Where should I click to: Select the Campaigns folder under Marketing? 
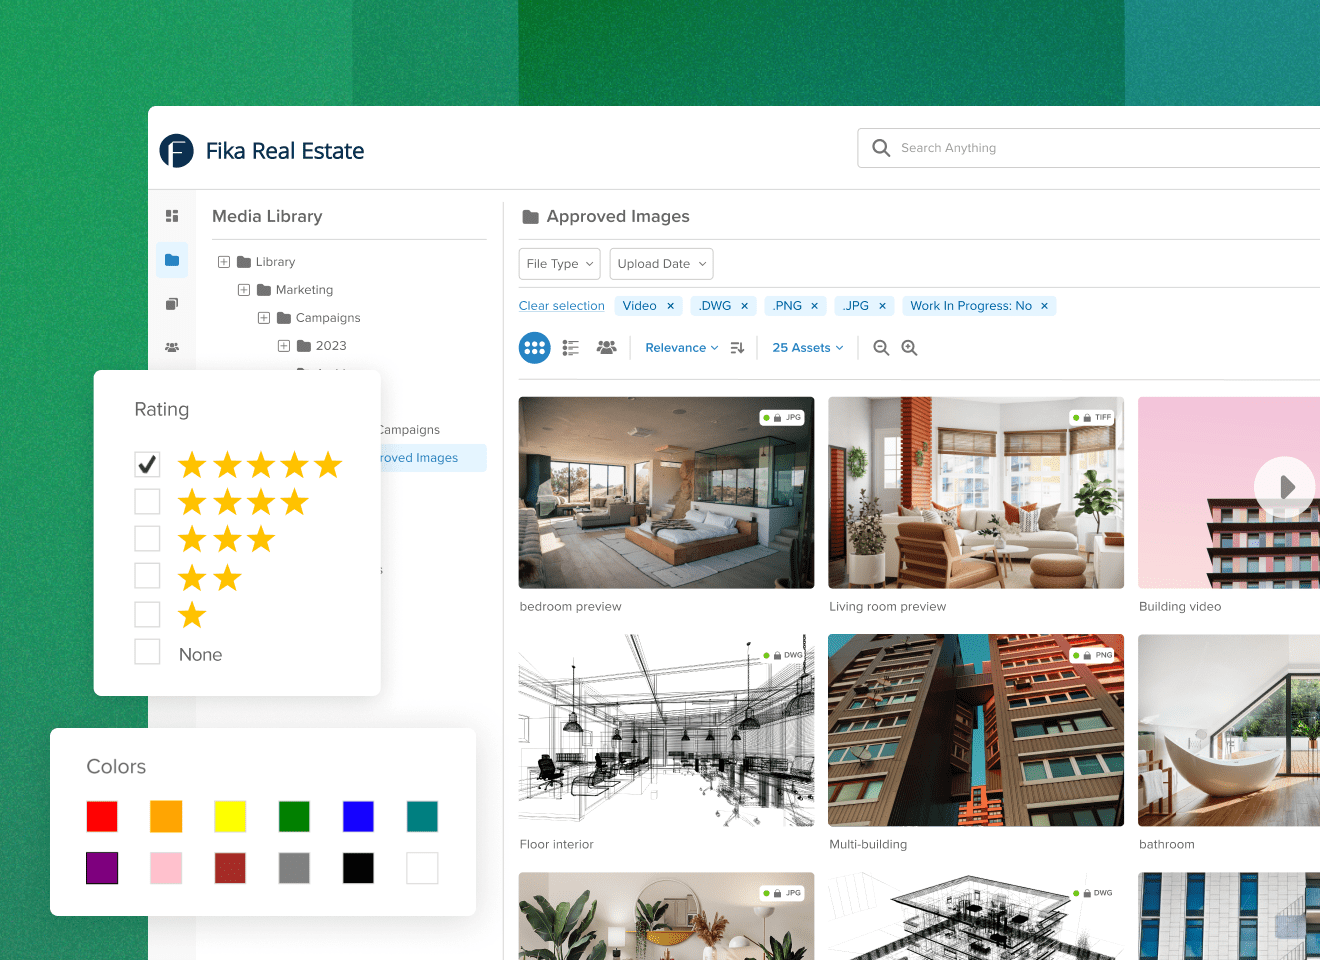[x=319, y=318]
